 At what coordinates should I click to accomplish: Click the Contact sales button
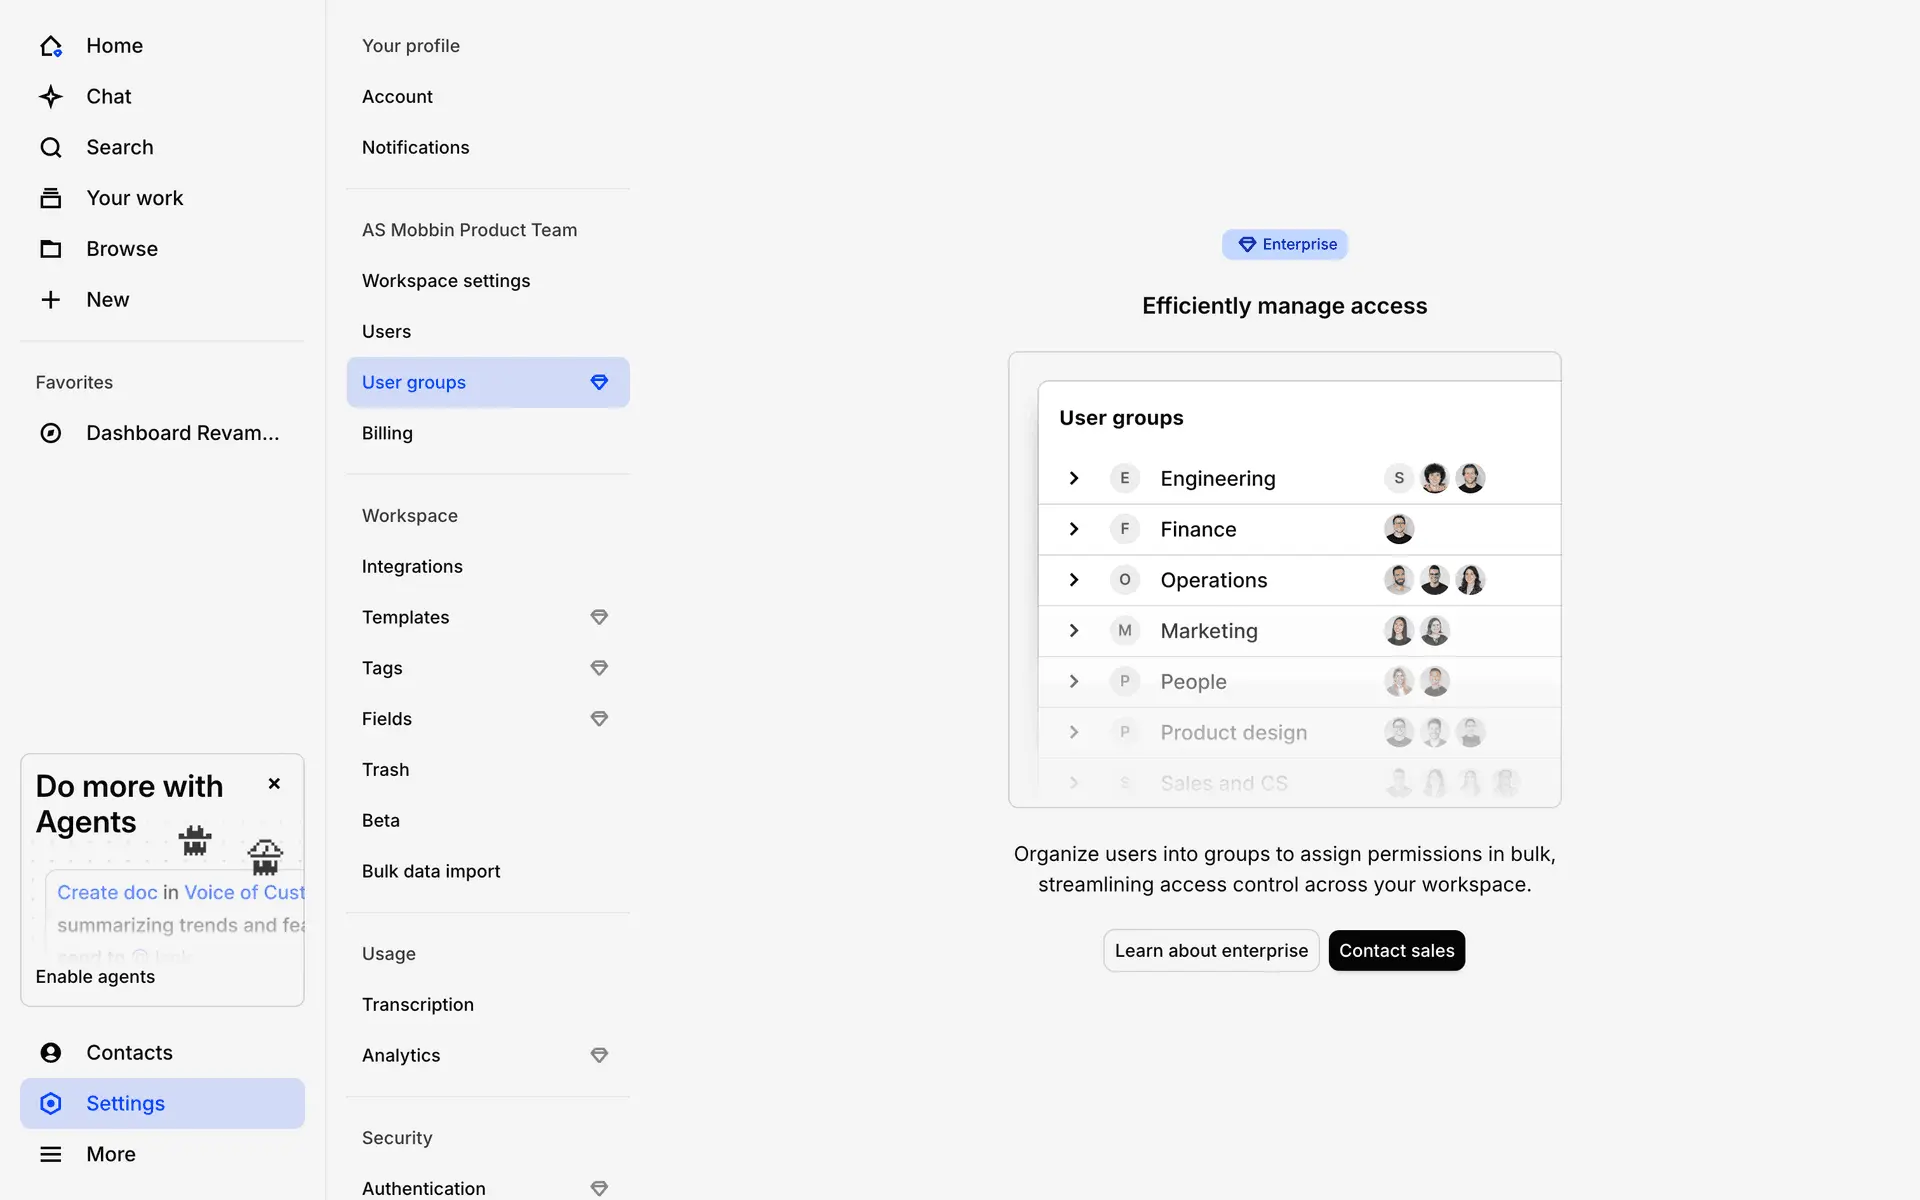1396,951
